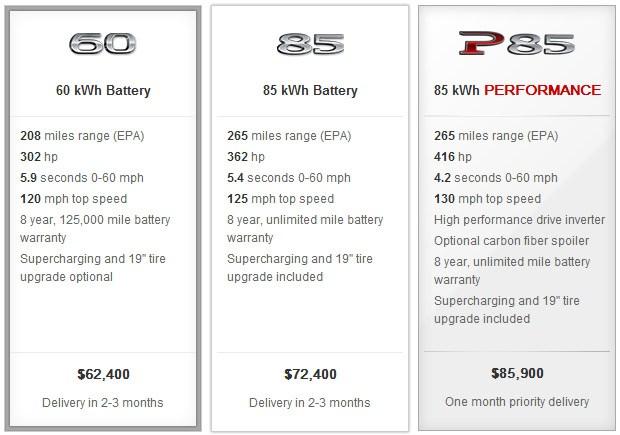Click the $85,900 price
The width and height of the screenshot is (620, 435).
click(x=517, y=374)
